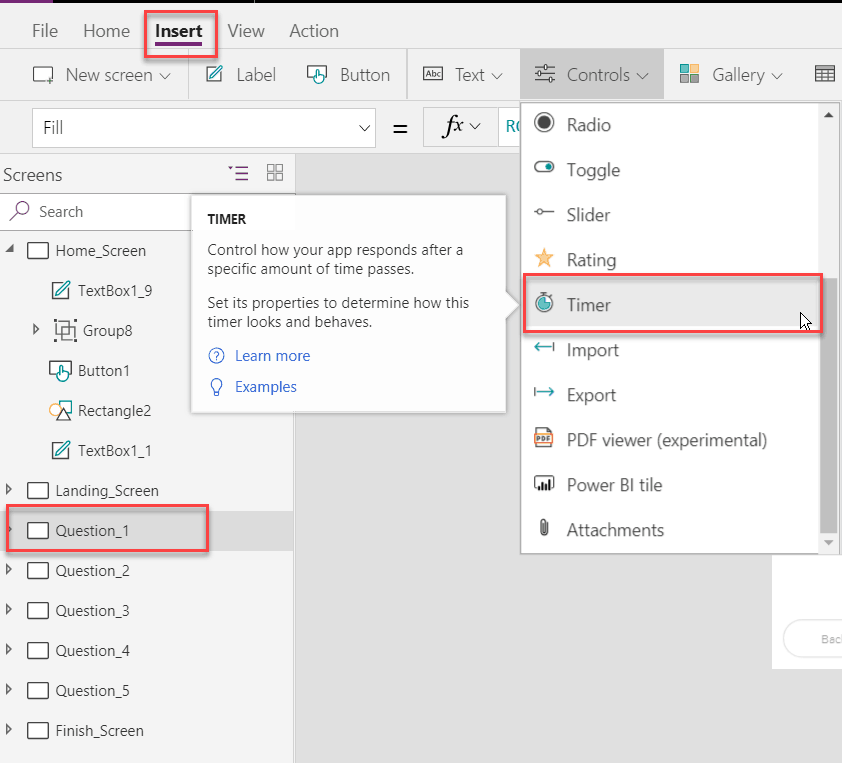Insert a Power BI tile
The height and width of the screenshot is (763, 842).
(x=670, y=485)
